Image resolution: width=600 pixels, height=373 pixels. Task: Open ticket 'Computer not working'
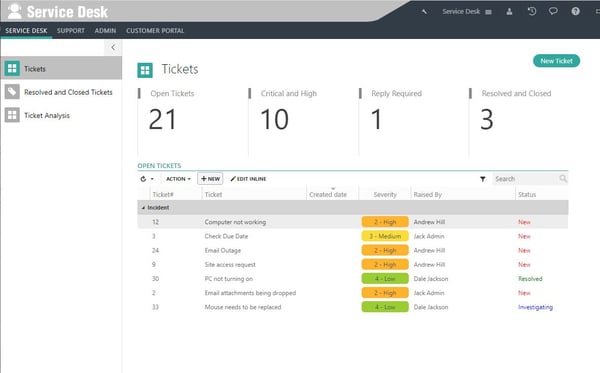pyautogui.click(x=235, y=222)
